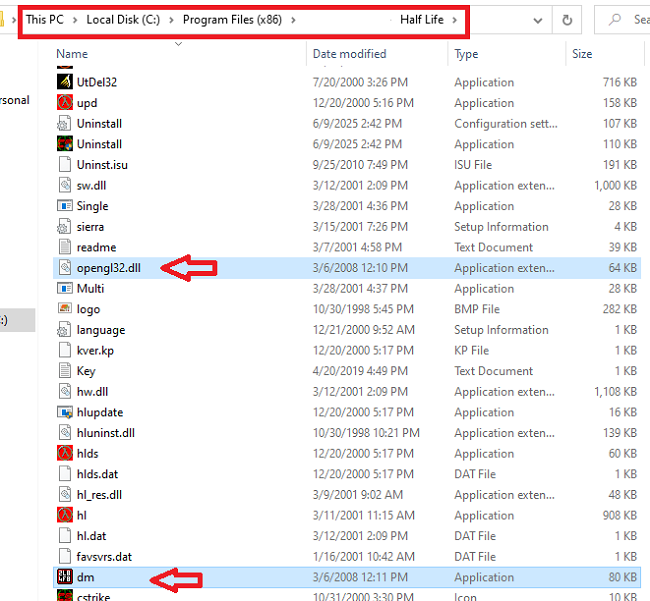650x601 pixels.
Task: Click the Uninstall configuration settings file icon
Action: point(65,124)
